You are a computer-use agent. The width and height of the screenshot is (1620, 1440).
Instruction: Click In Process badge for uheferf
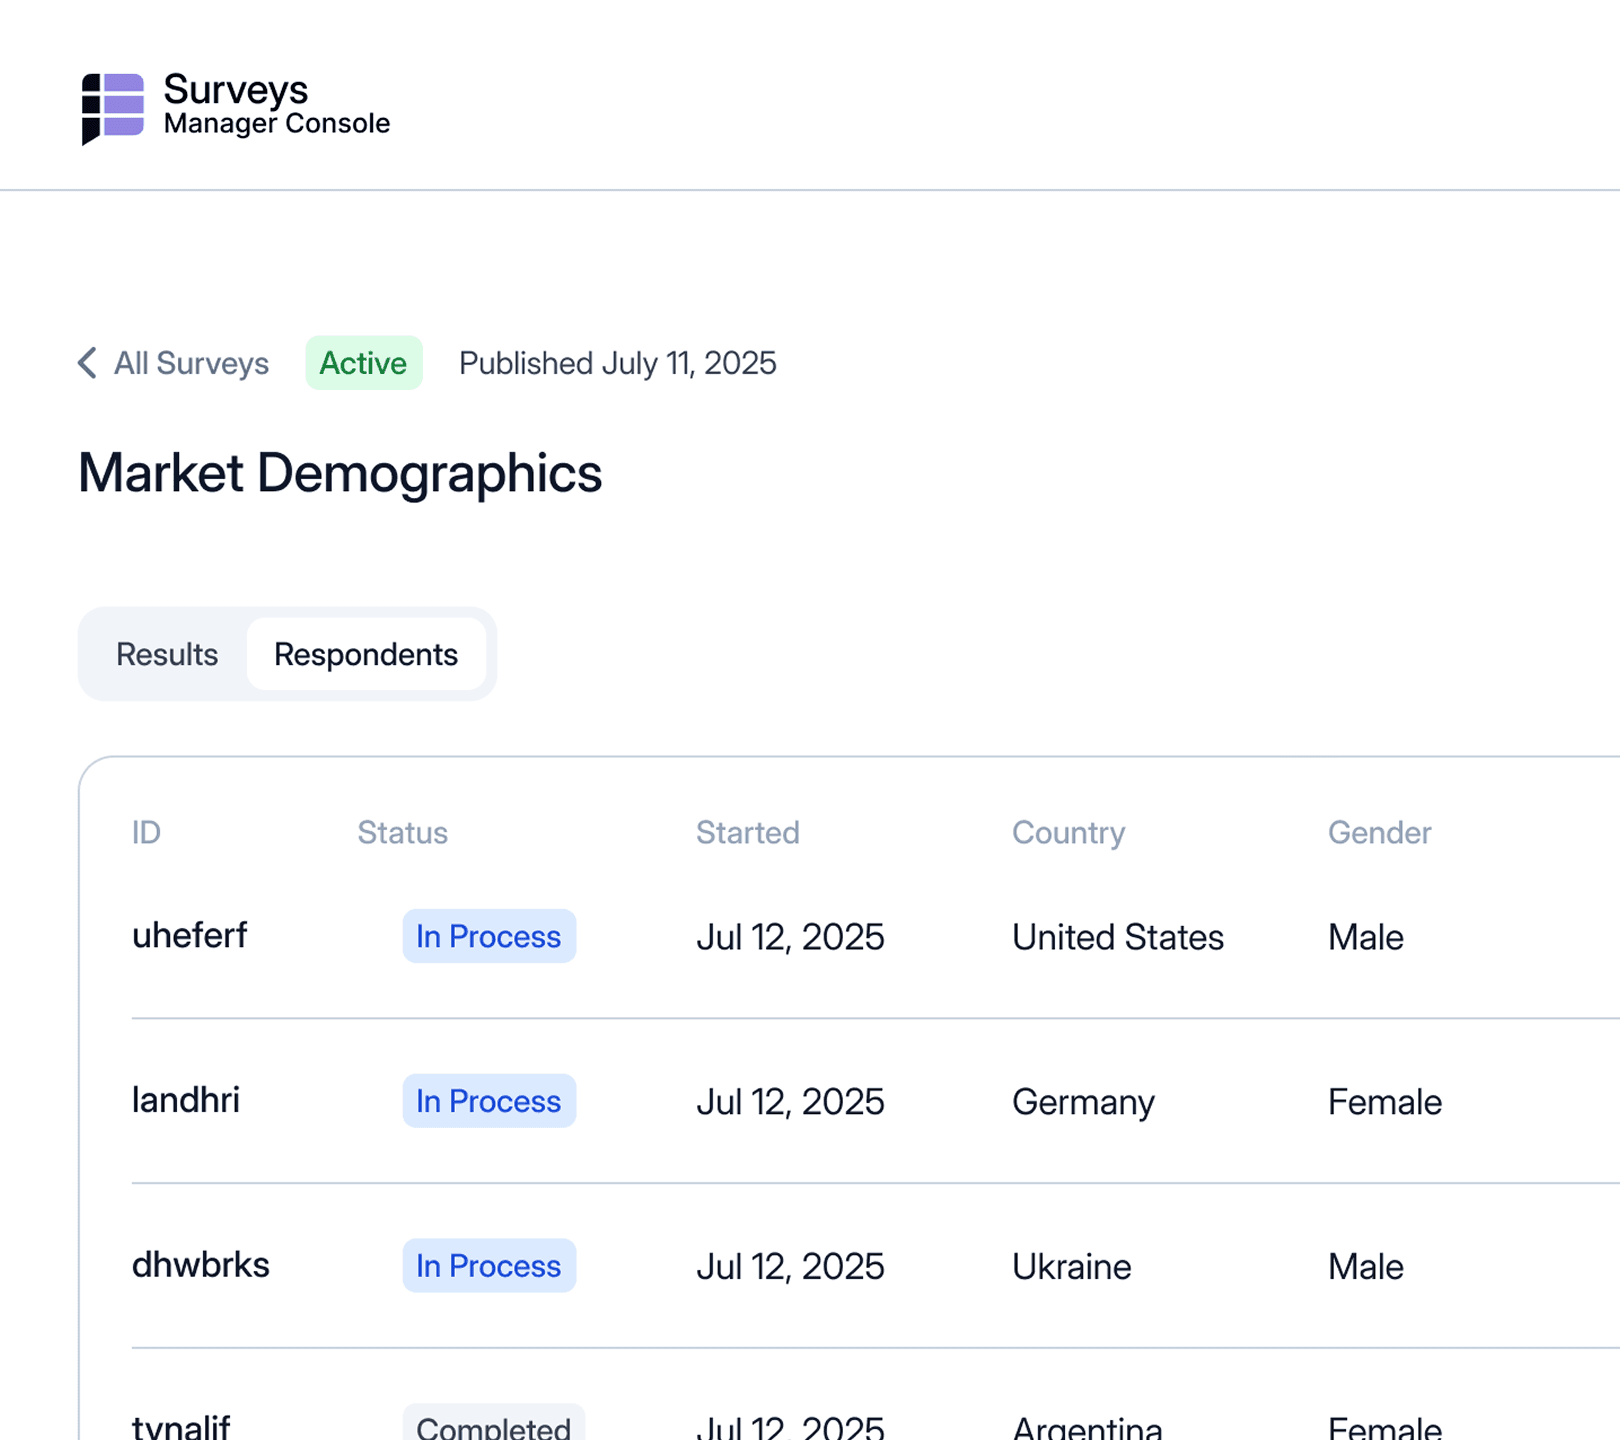pos(489,936)
